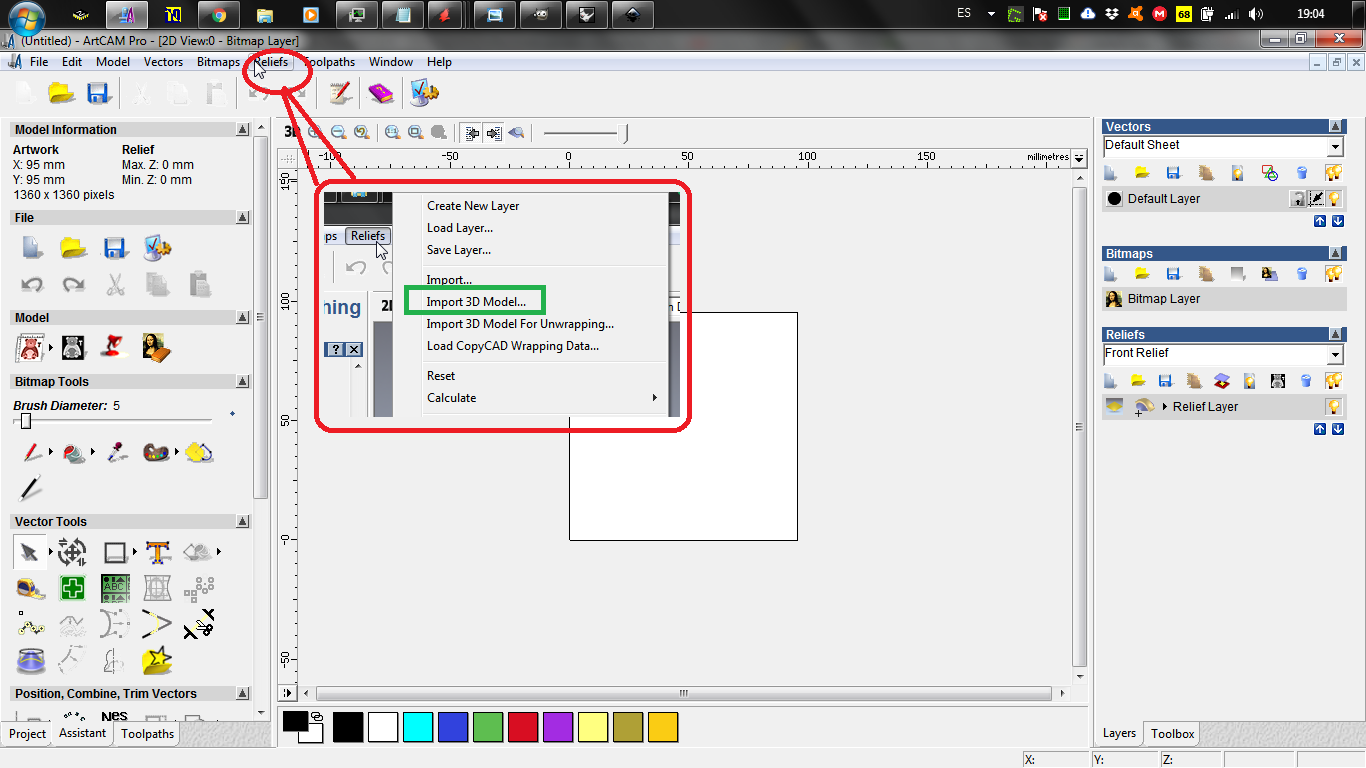Switch to the Project tab
Viewport: 1366px width, 768px height.
[27, 734]
